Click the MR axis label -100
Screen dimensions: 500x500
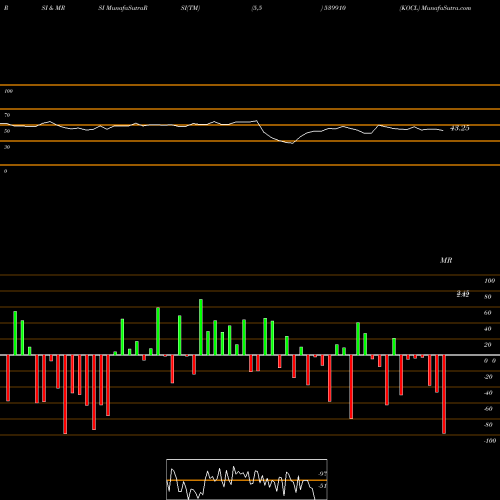point(489,441)
